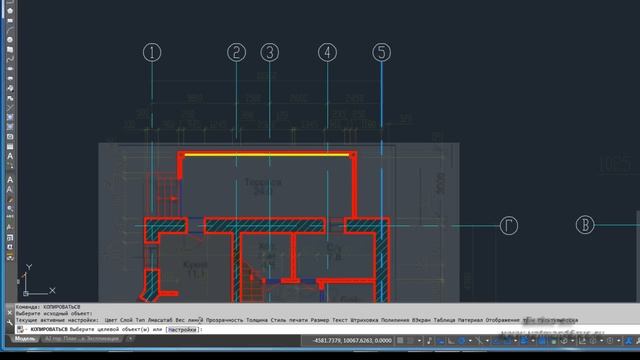Image resolution: width=640 pixels, height=360 pixels.
Task: Click the pencil Edit Text icon
Action: pyautogui.click(x=10, y=200)
